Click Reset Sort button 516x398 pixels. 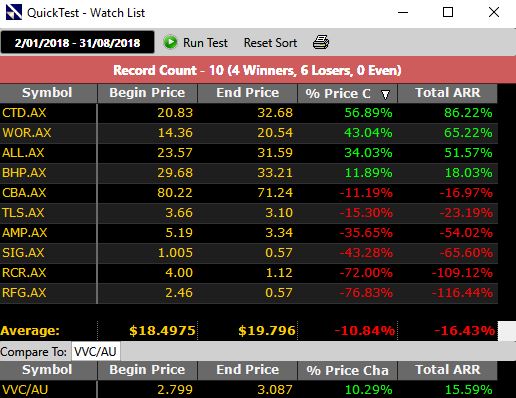coord(270,43)
